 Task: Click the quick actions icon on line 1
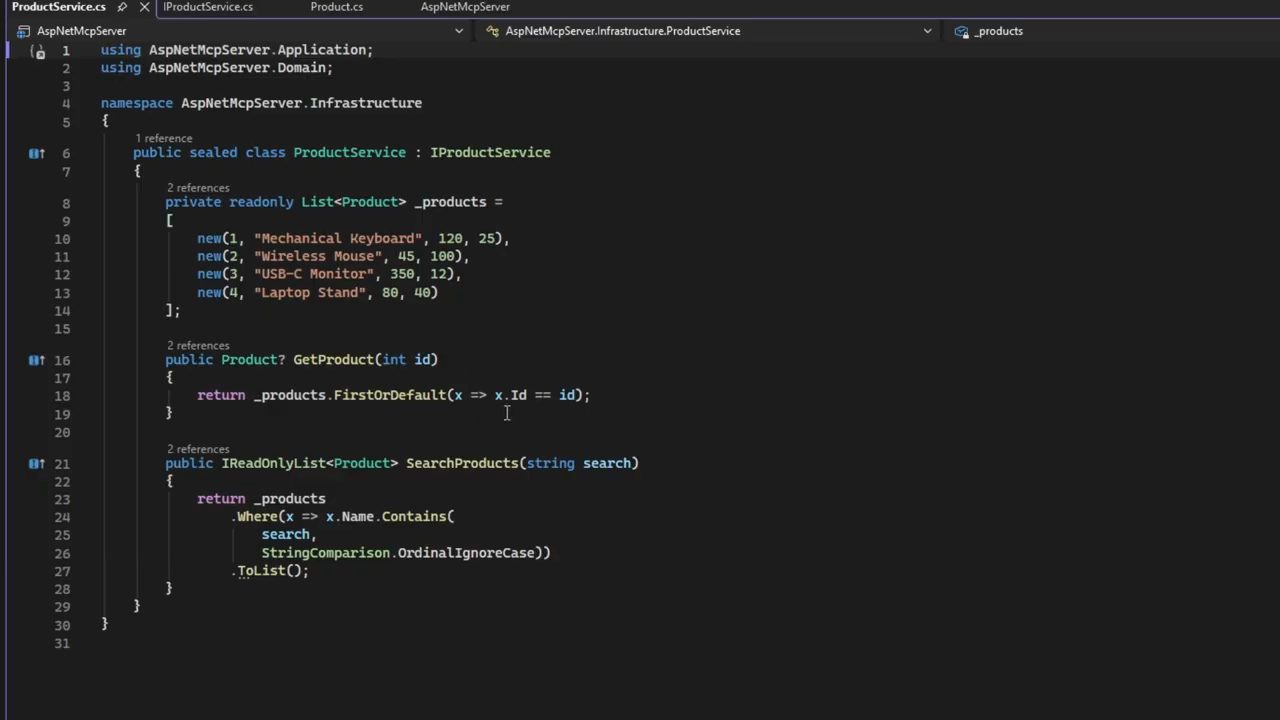[39, 51]
